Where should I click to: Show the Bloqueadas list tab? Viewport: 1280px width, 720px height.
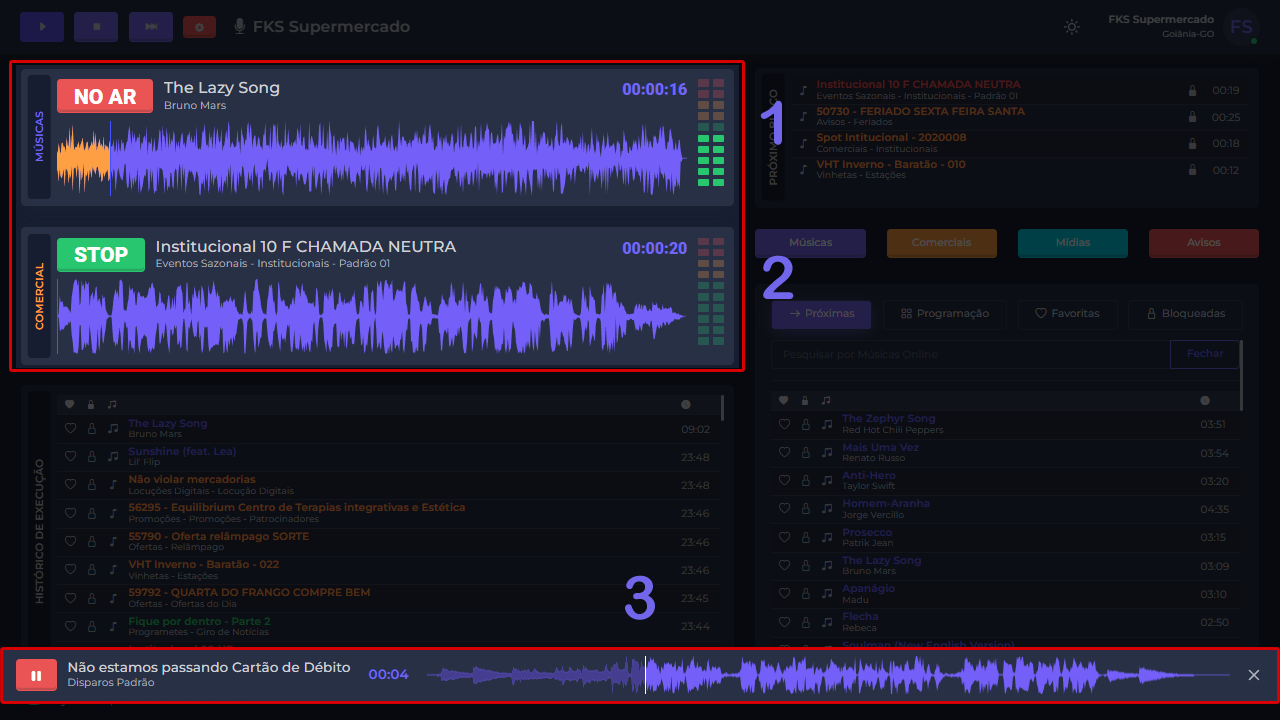(1185, 314)
